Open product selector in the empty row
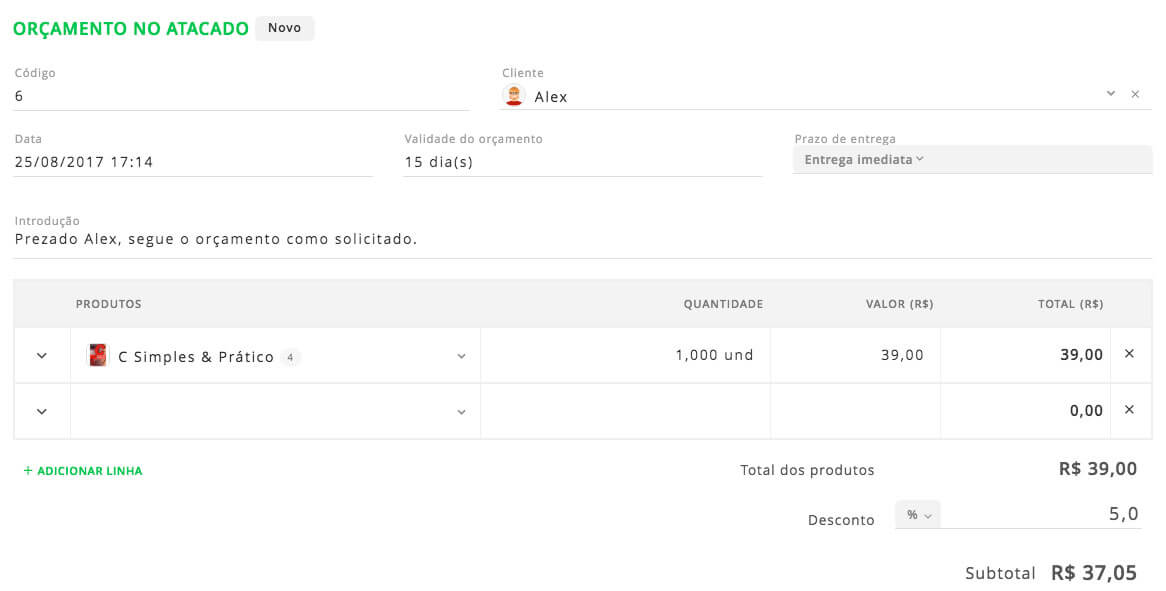Viewport: 1166px width, 591px height. (x=461, y=413)
